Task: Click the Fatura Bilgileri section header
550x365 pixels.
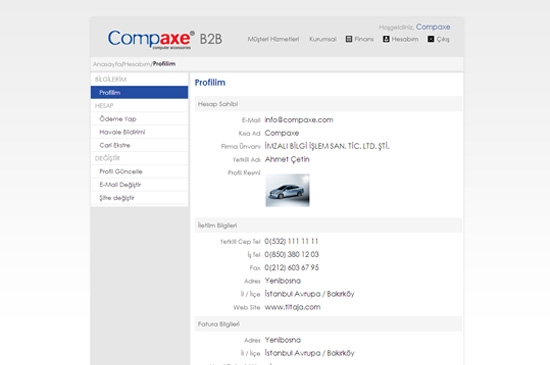Action: pos(328,324)
